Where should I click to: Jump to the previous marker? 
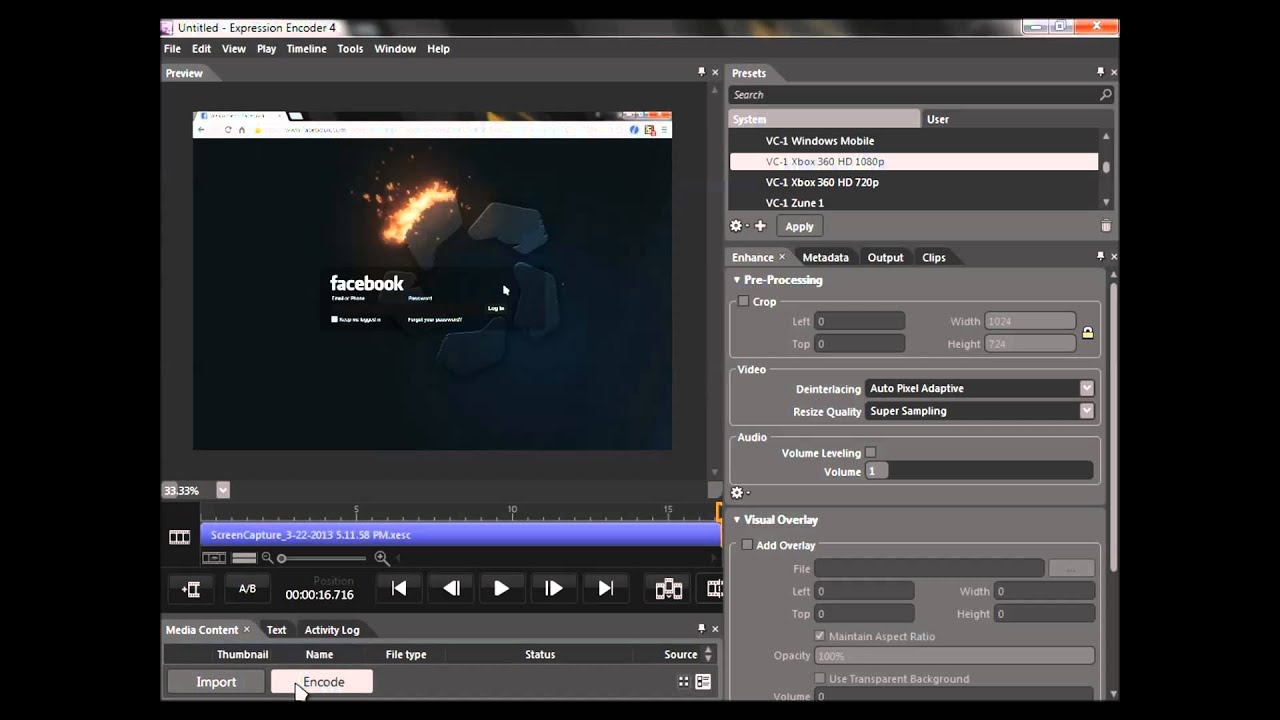click(x=399, y=589)
